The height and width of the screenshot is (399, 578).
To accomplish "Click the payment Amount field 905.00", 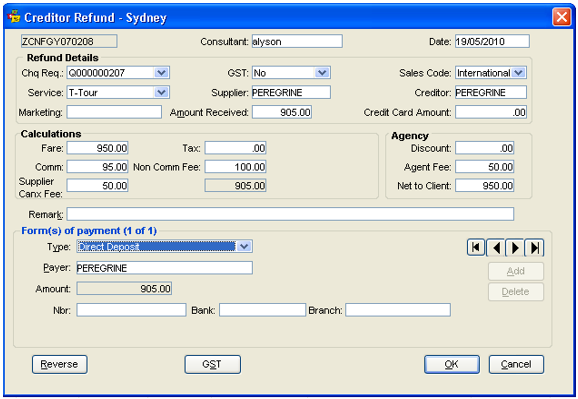I will (124, 288).
